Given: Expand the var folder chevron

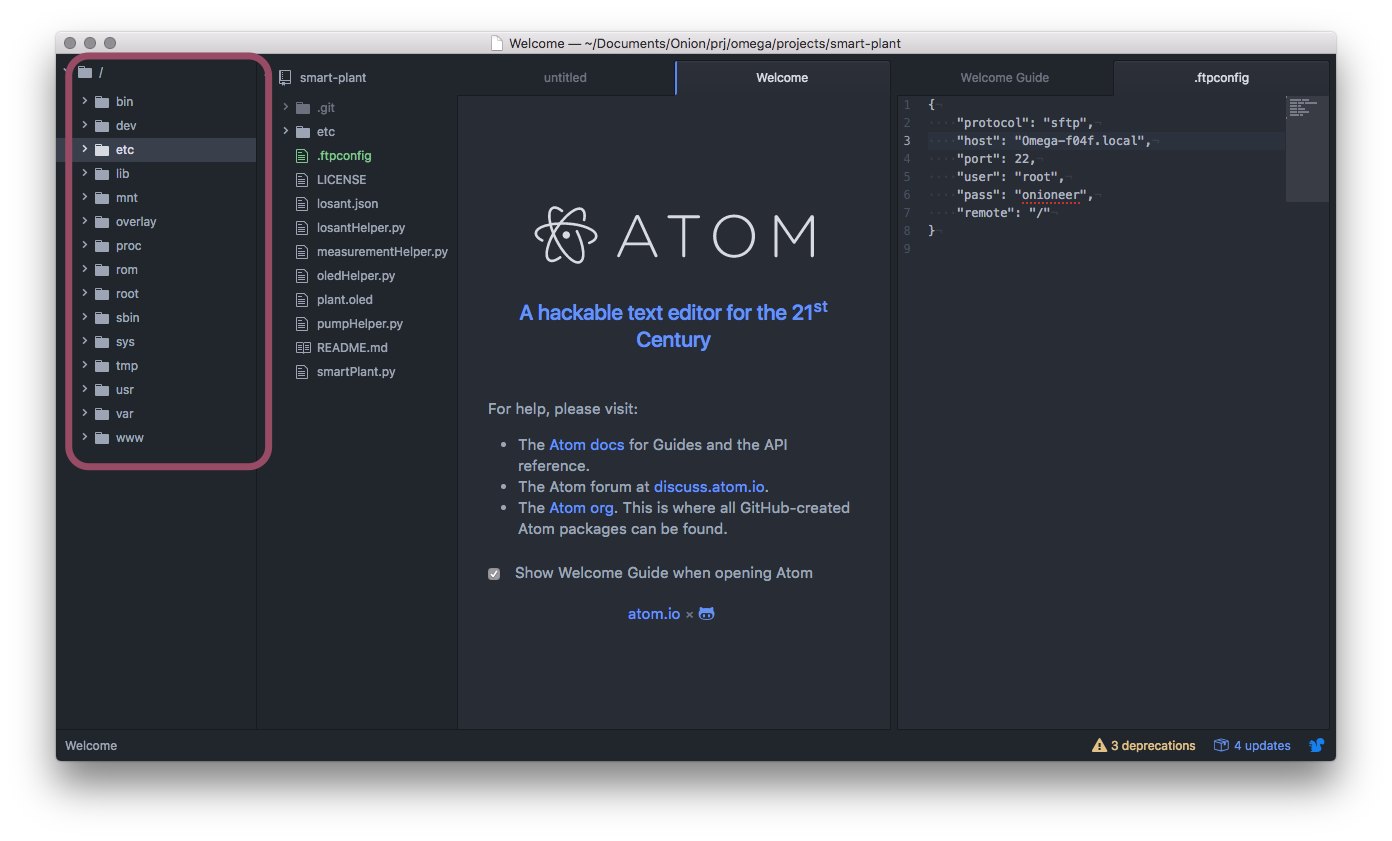Looking at the screenshot, I should coord(85,414).
